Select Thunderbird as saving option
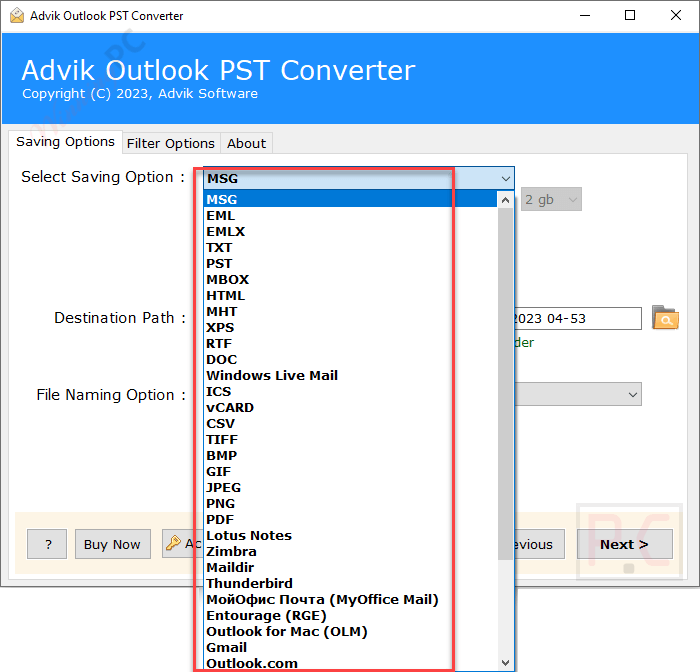This screenshot has height=672, width=700. point(350,584)
